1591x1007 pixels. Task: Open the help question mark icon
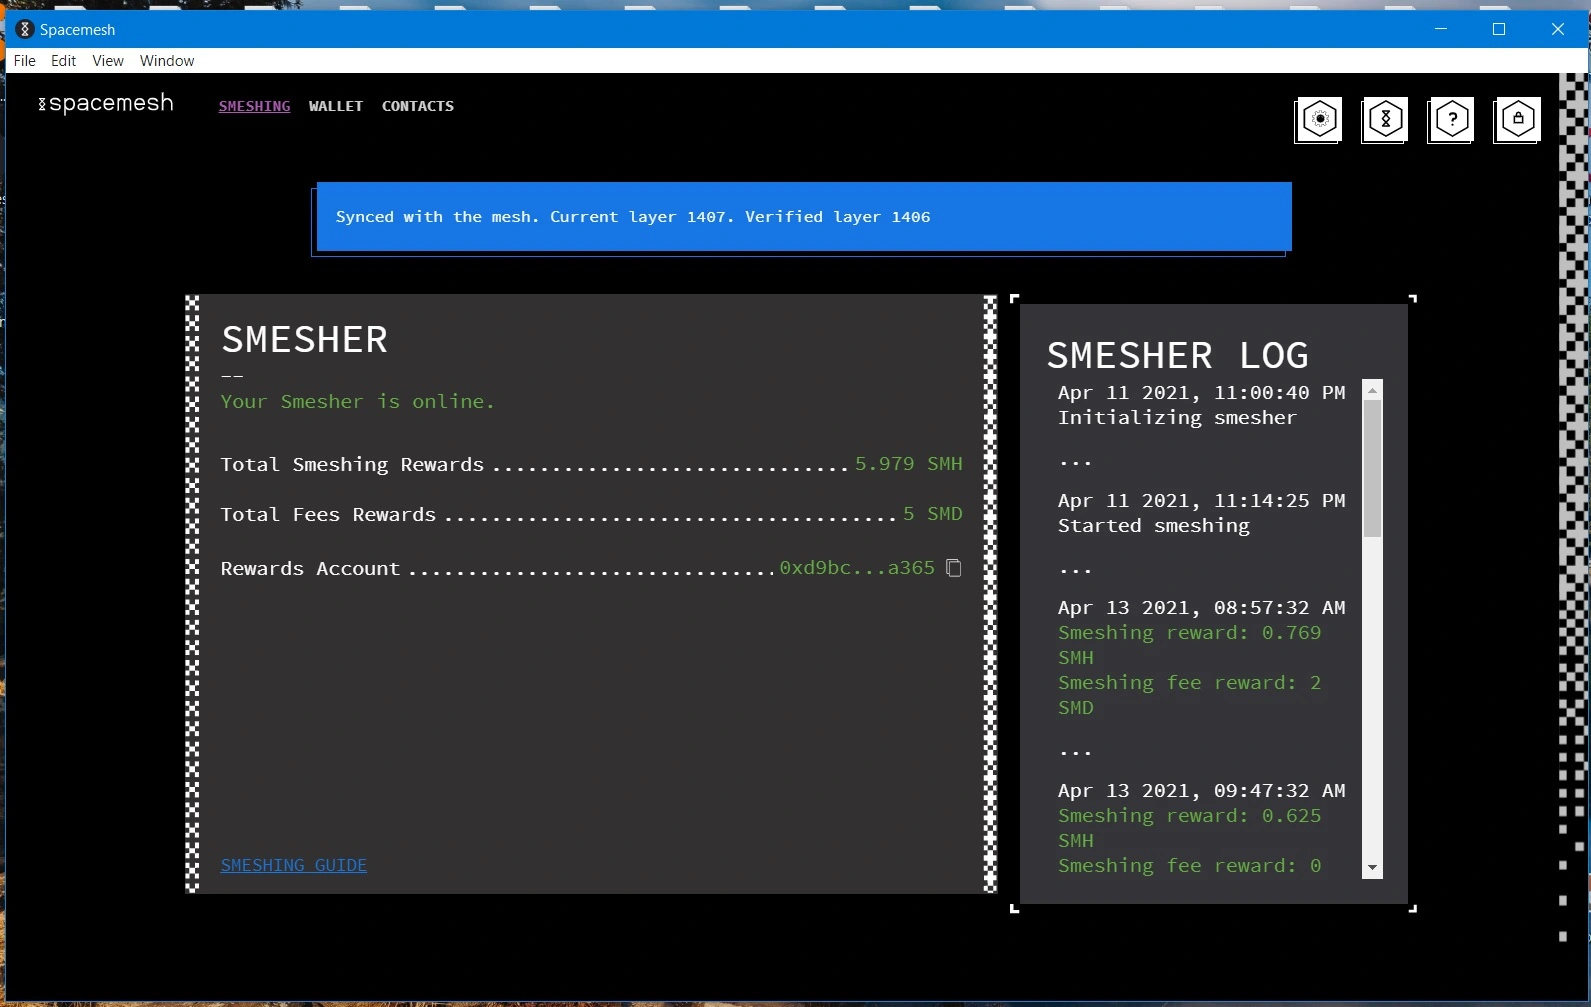click(1451, 120)
